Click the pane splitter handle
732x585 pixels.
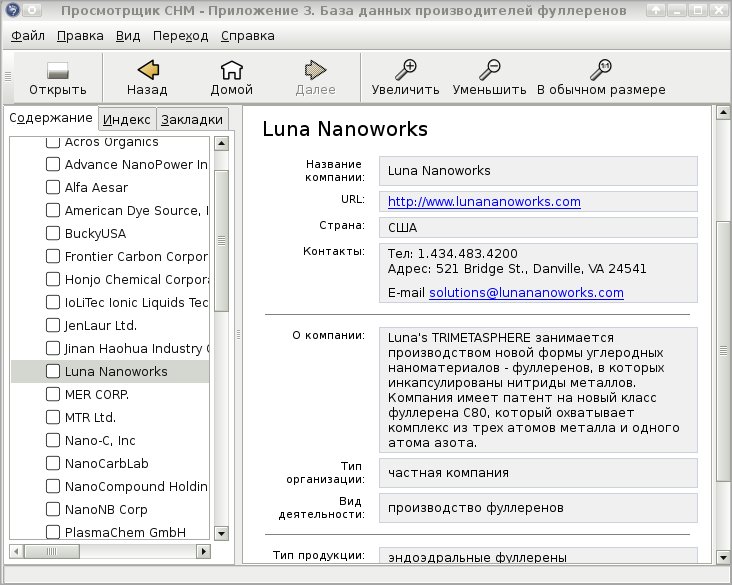coord(238,334)
